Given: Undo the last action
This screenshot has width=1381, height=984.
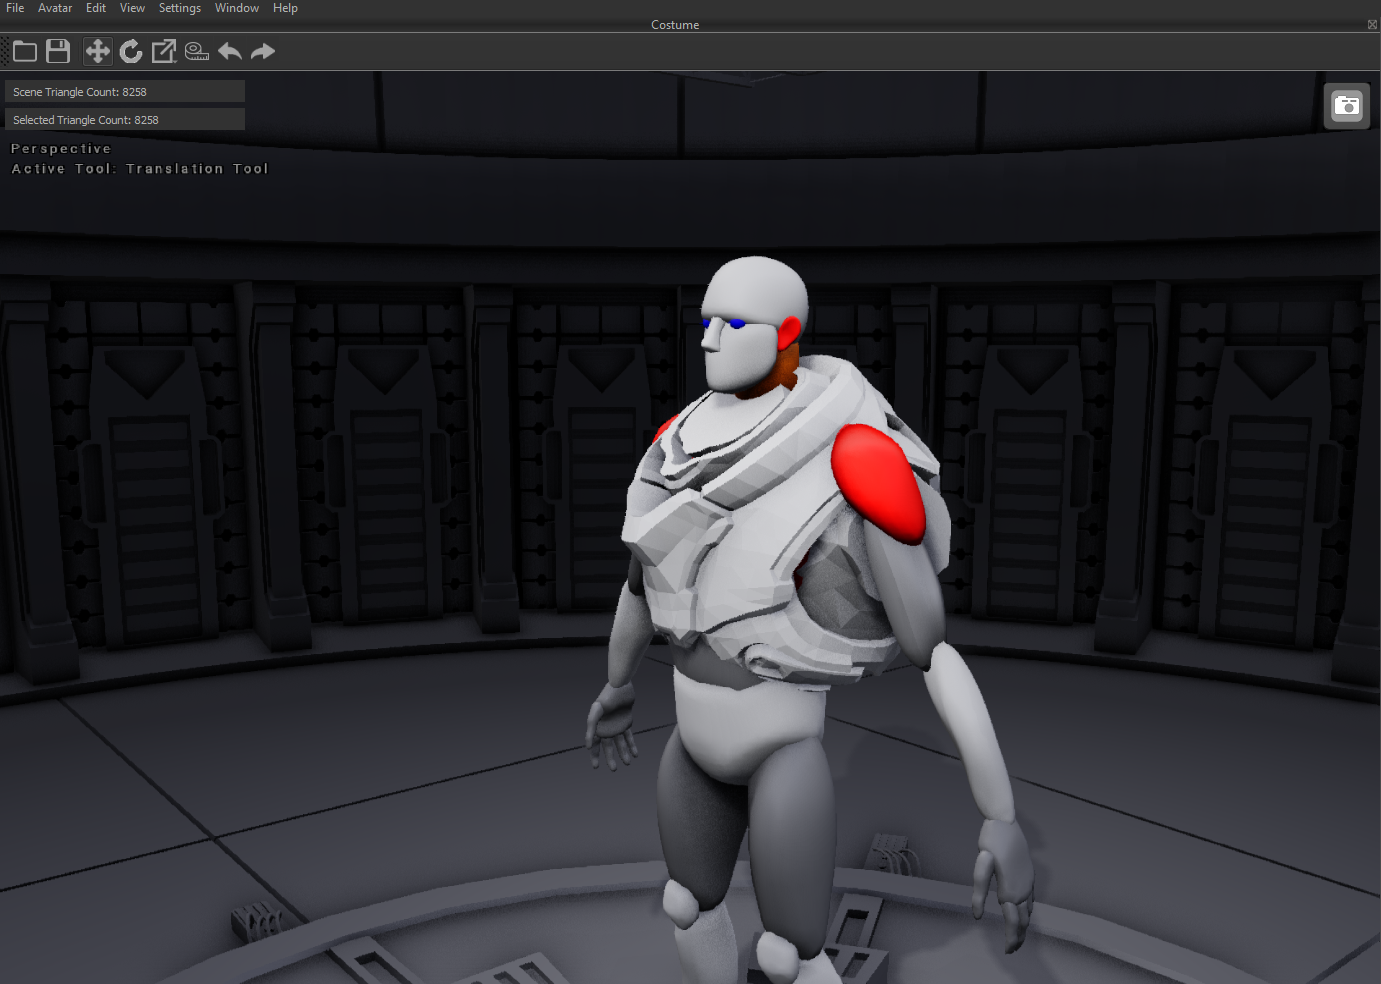Looking at the screenshot, I should click(230, 51).
